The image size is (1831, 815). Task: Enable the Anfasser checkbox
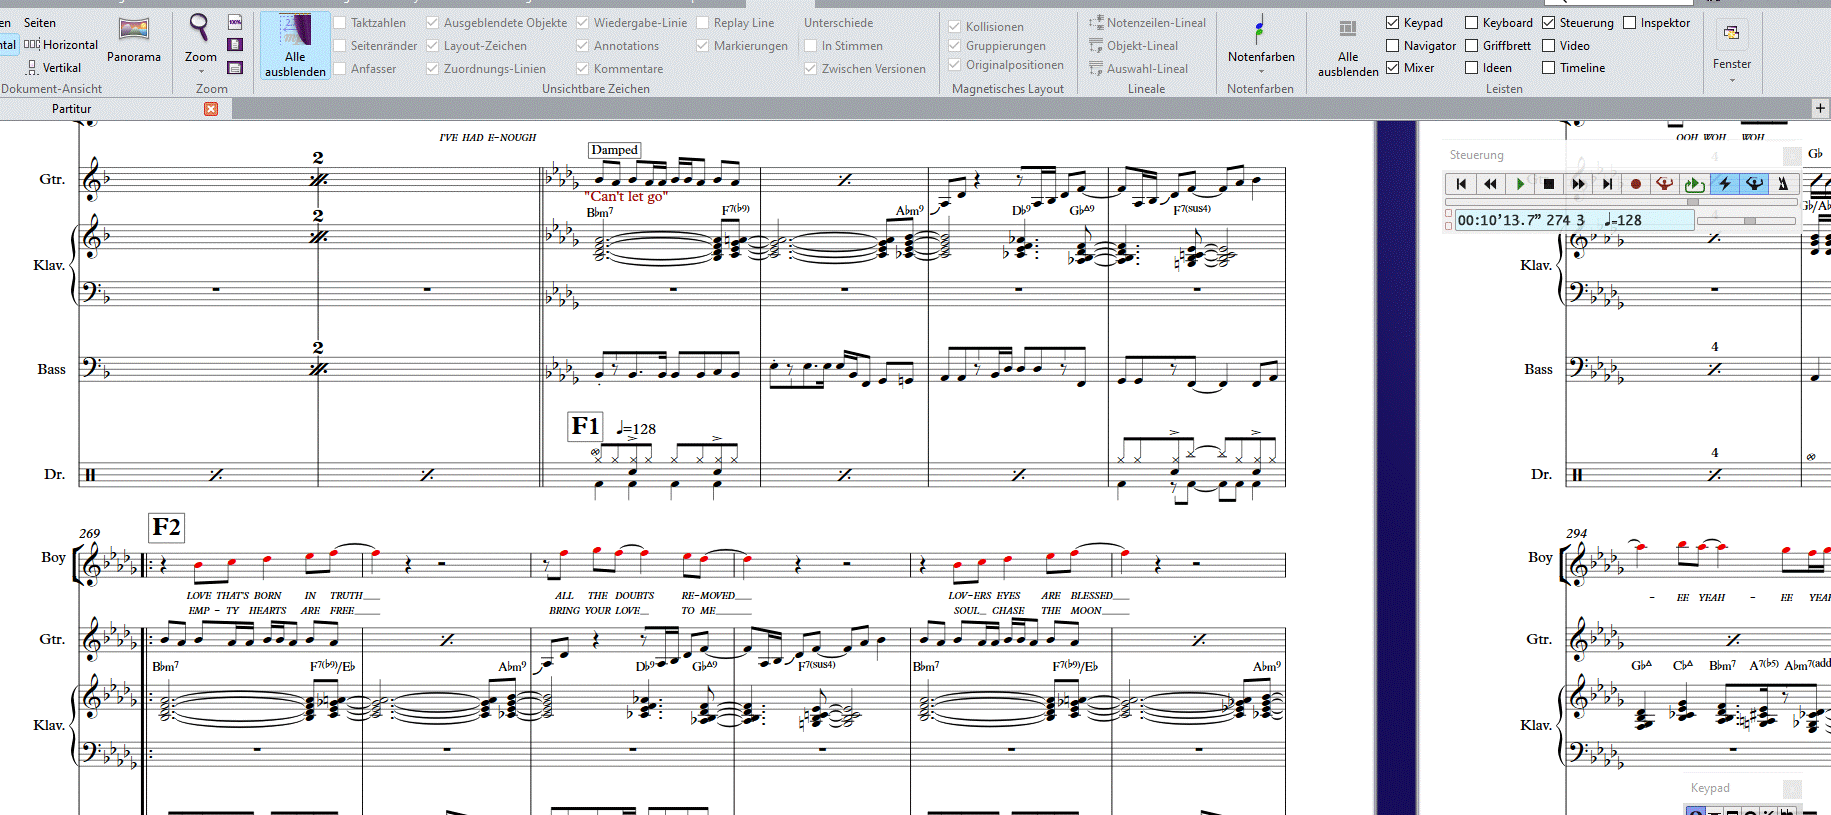pos(340,69)
